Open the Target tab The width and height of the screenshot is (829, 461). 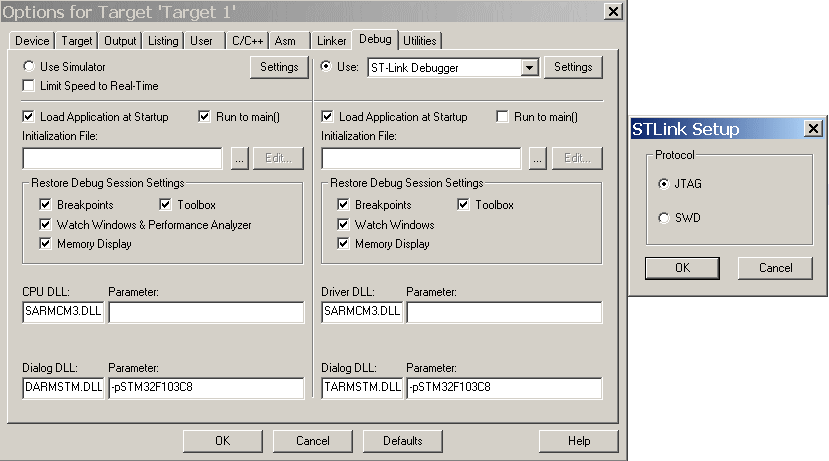[x=77, y=41]
